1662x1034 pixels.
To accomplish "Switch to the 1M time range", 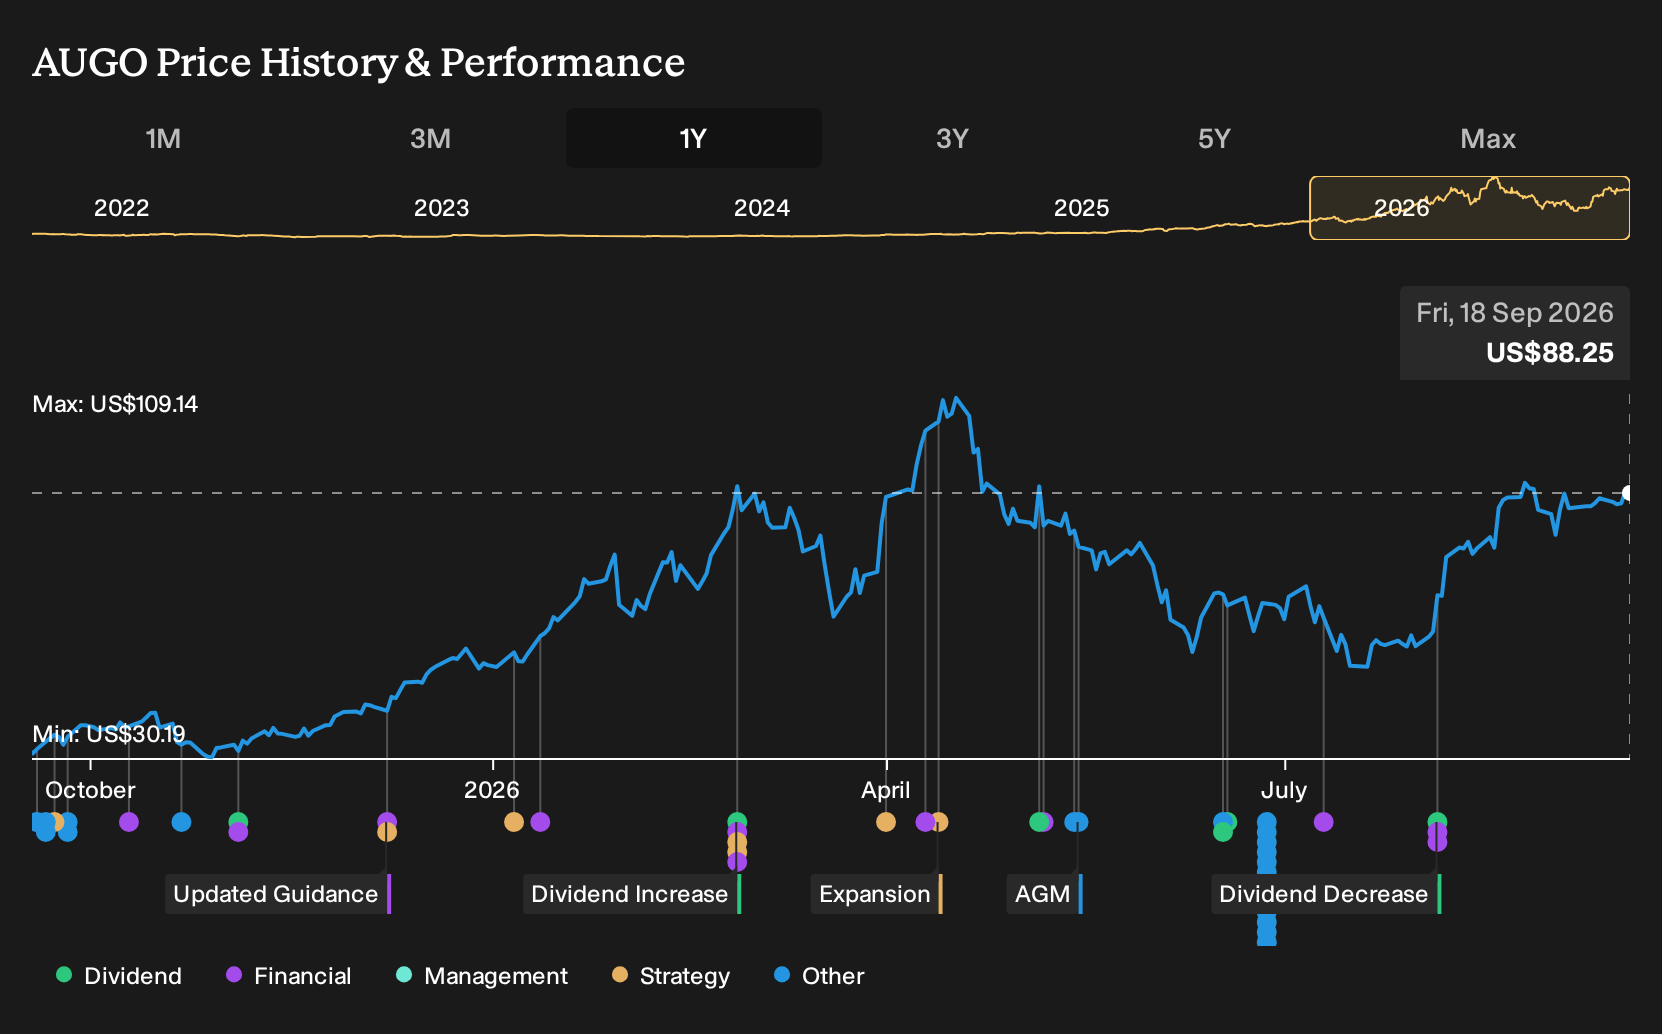I will point(163,138).
